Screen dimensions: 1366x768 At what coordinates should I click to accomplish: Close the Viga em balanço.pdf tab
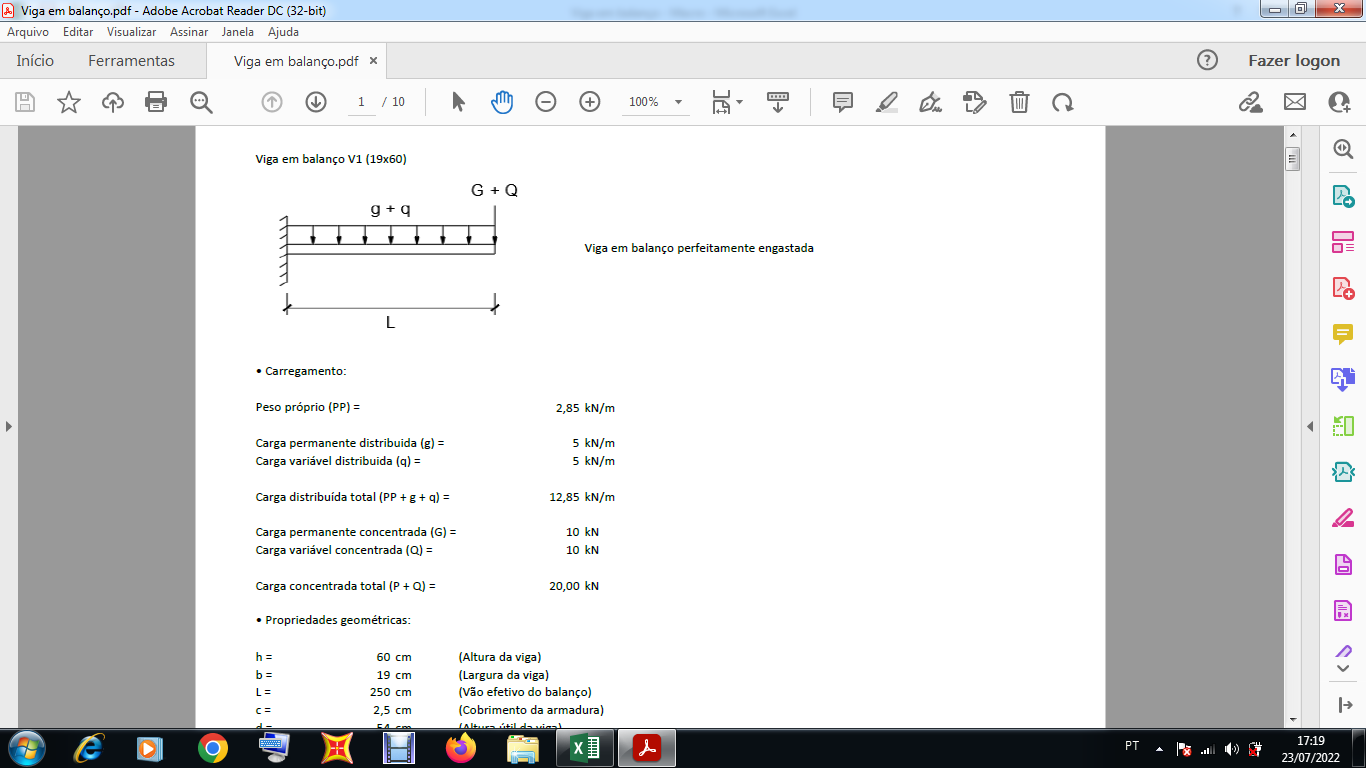(374, 61)
